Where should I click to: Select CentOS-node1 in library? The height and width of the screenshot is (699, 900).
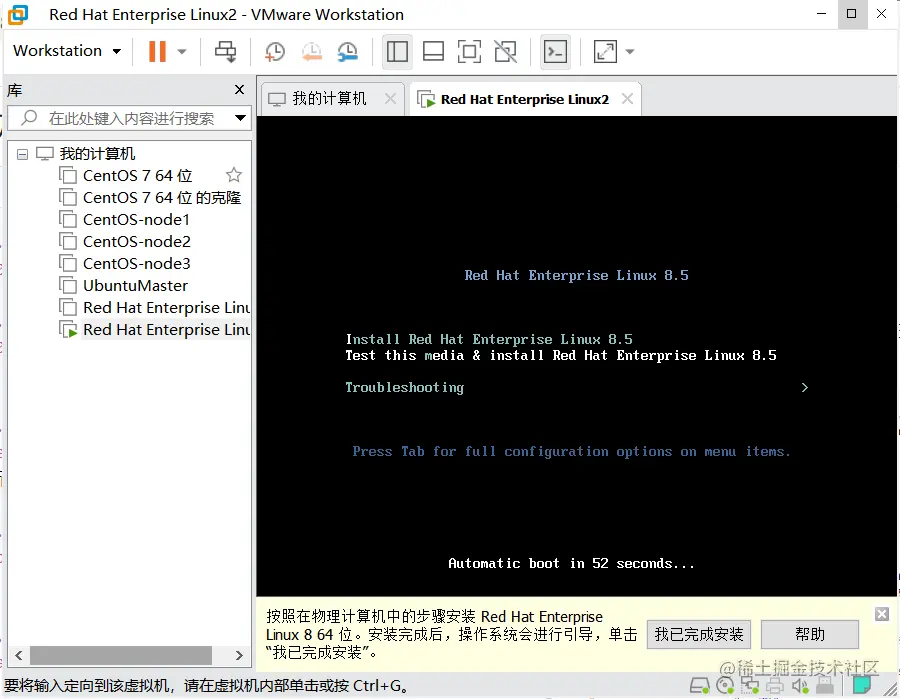(136, 219)
